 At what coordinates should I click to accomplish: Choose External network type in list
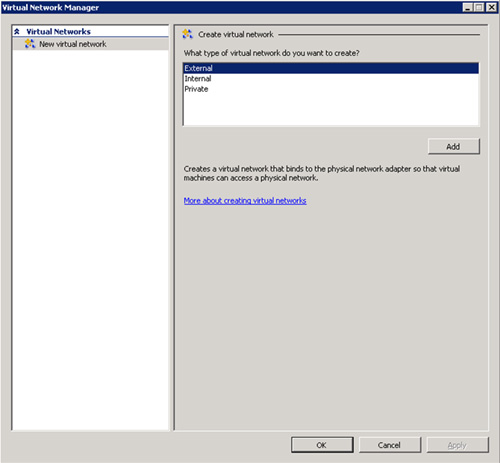pyautogui.click(x=331, y=68)
